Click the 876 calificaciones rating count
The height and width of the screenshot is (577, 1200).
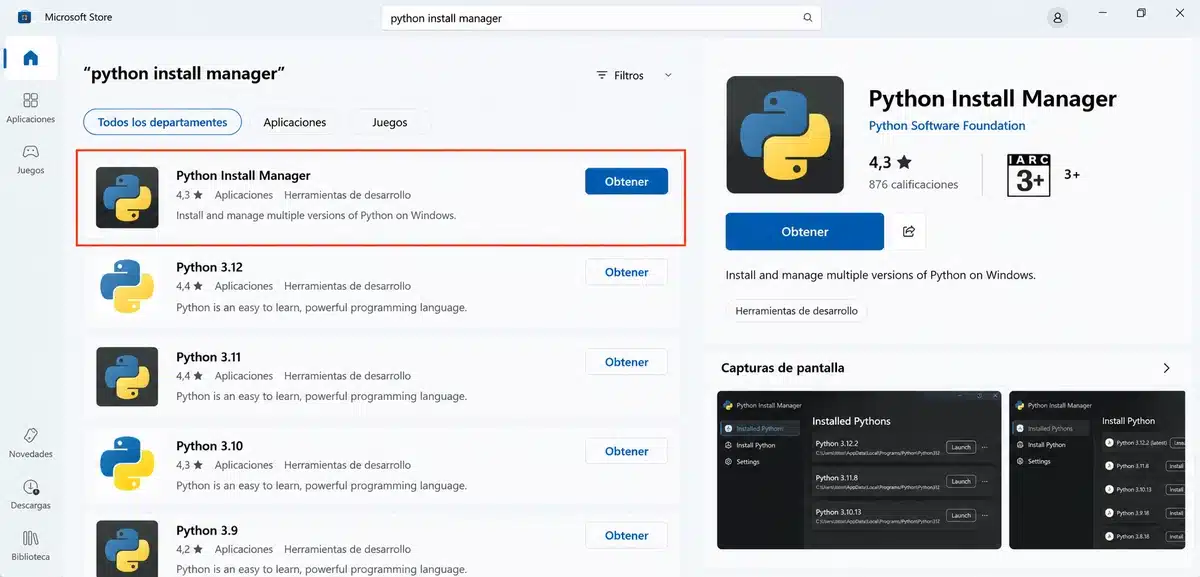coord(914,185)
